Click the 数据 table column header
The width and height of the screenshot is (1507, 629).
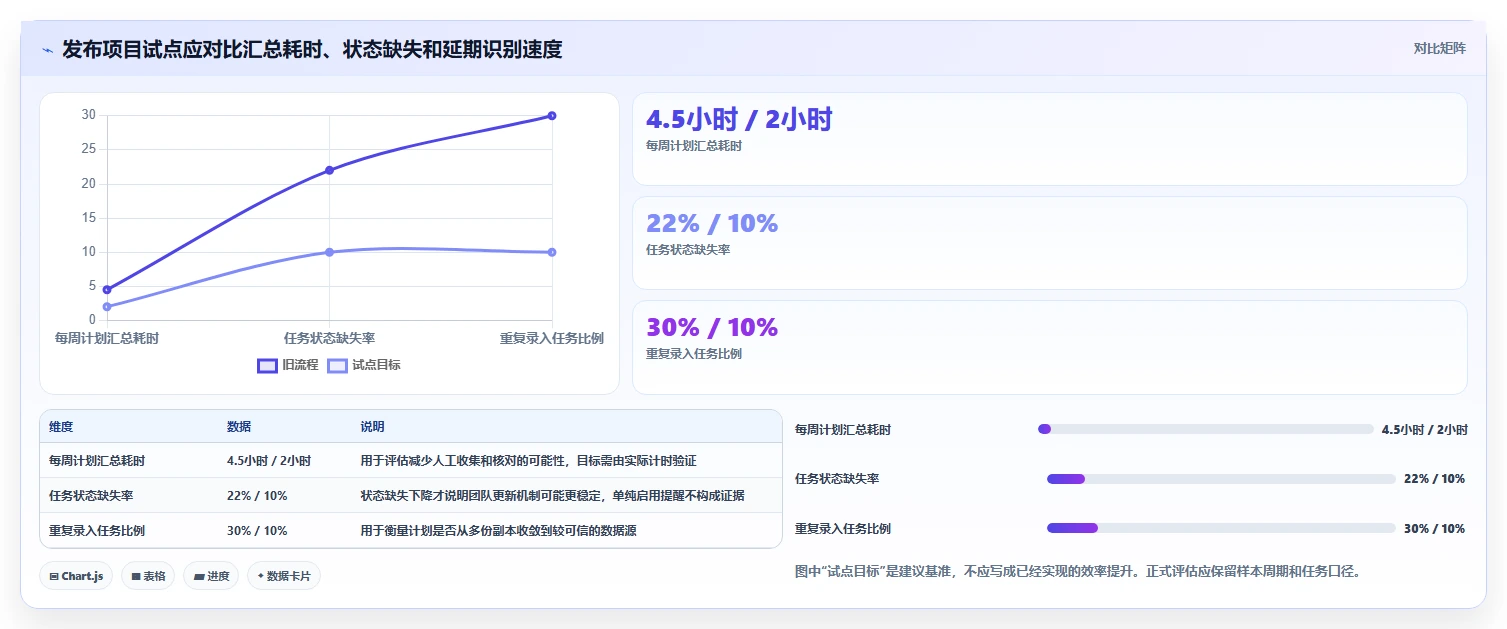pos(239,427)
